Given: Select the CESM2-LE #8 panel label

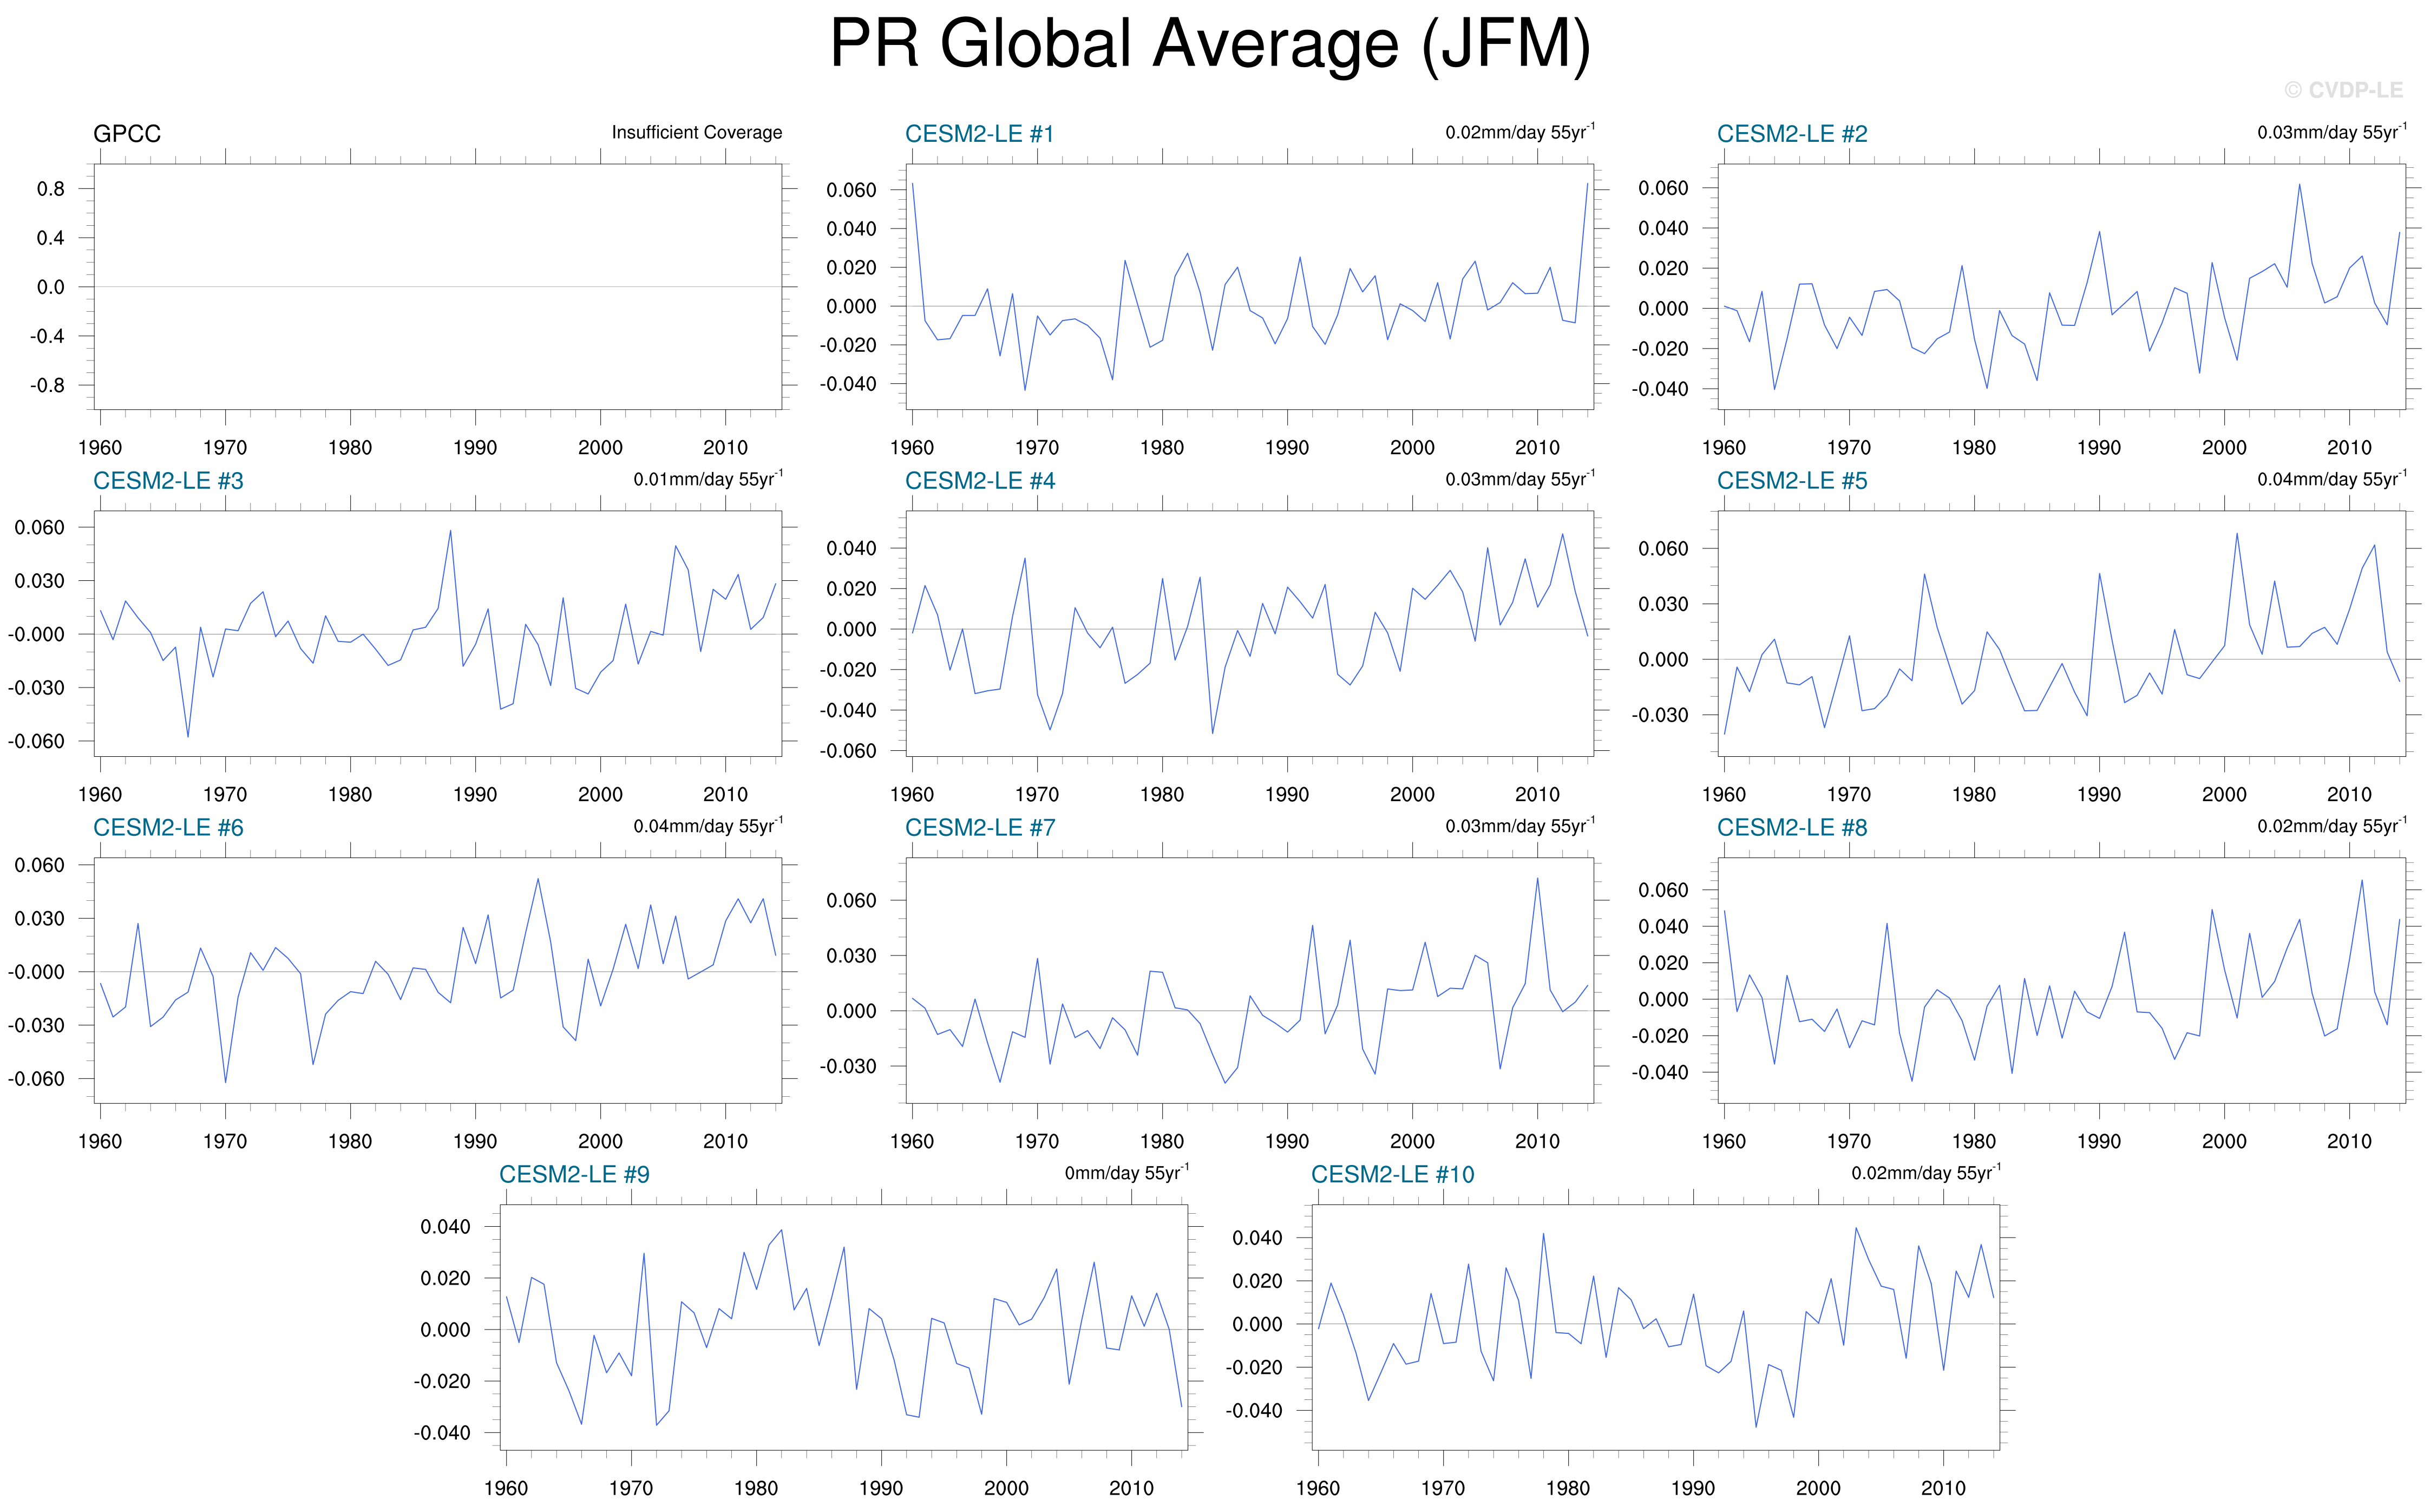Looking at the screenshot, I should click(x=1791, y=828).
